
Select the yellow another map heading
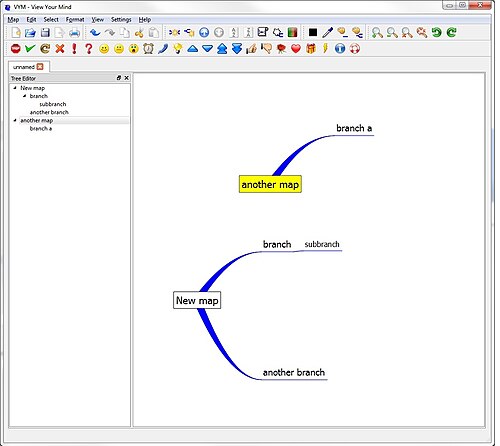pyautogui.click(x=270, y=184)
